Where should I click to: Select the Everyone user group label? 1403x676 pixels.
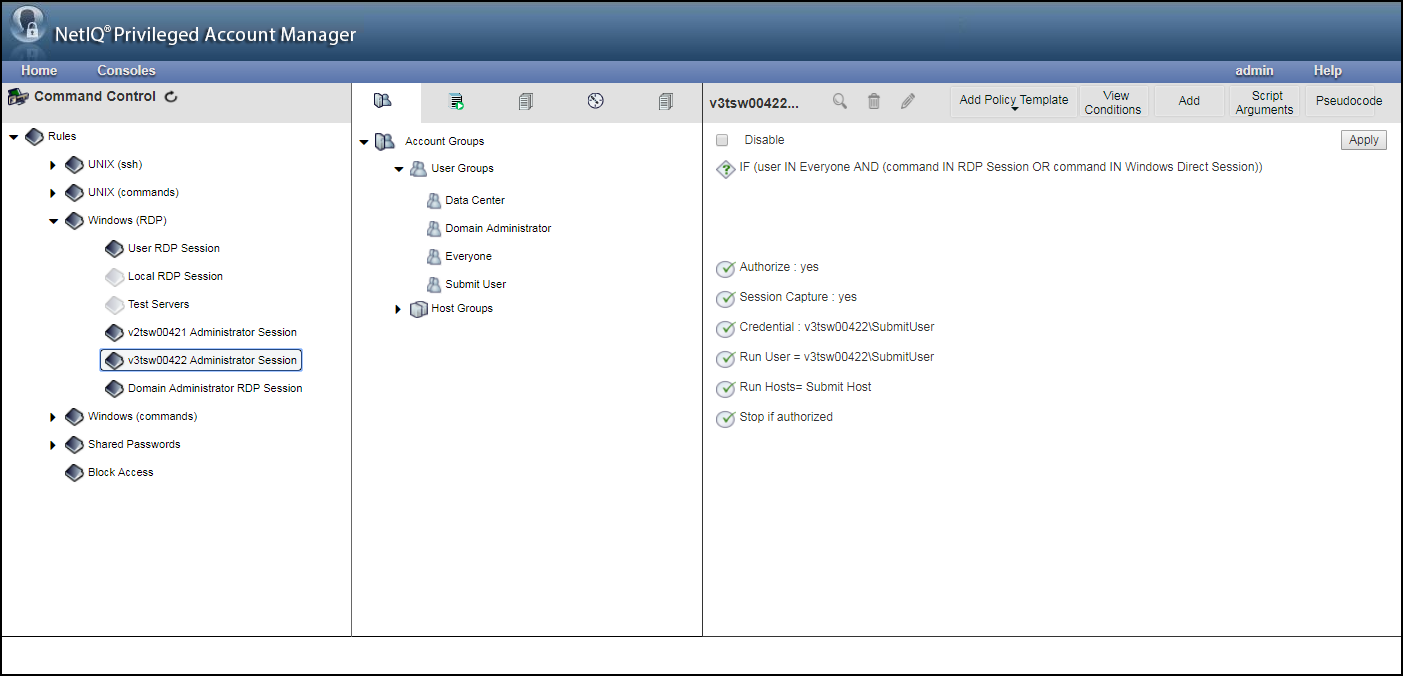click(x=468, y=257)
